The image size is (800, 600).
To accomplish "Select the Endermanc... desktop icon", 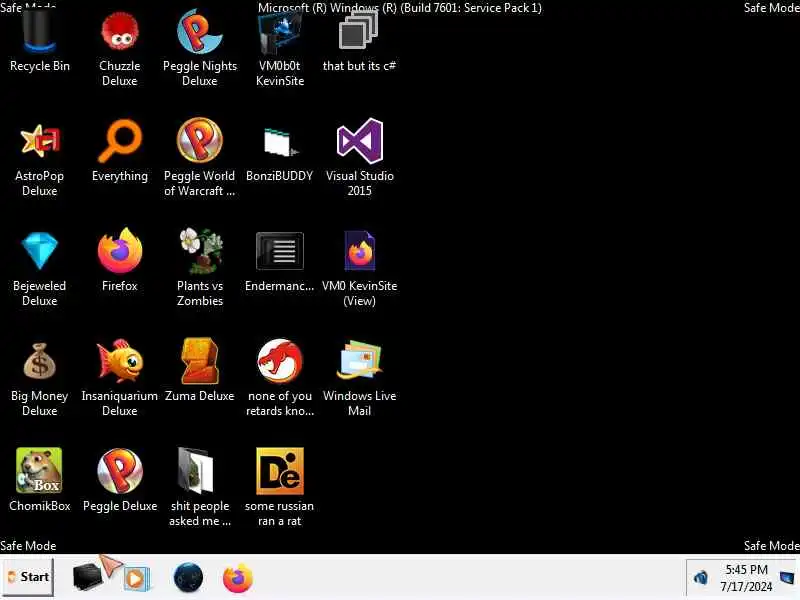I will (x=280, y=251).
